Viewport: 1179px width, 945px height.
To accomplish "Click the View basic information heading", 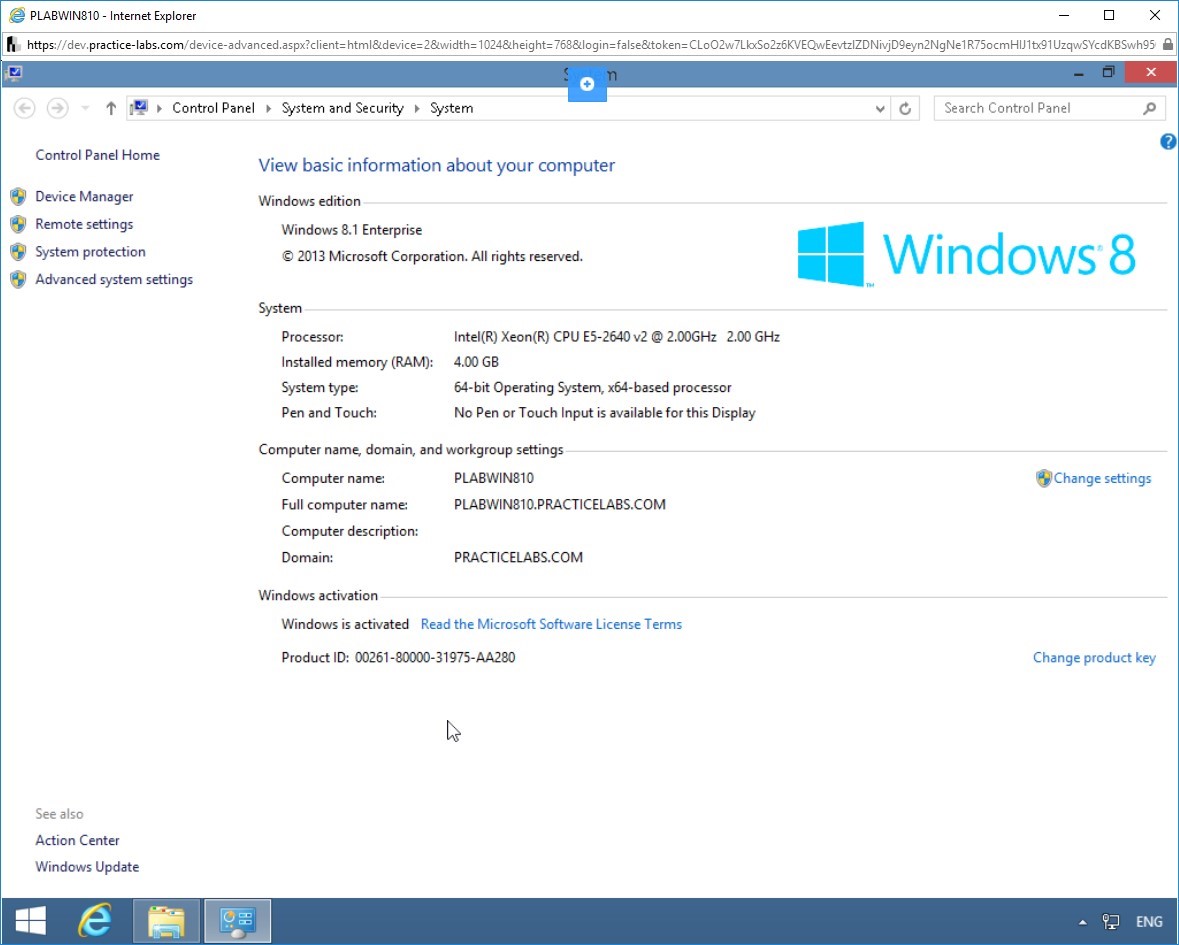I will coord(437,165).
